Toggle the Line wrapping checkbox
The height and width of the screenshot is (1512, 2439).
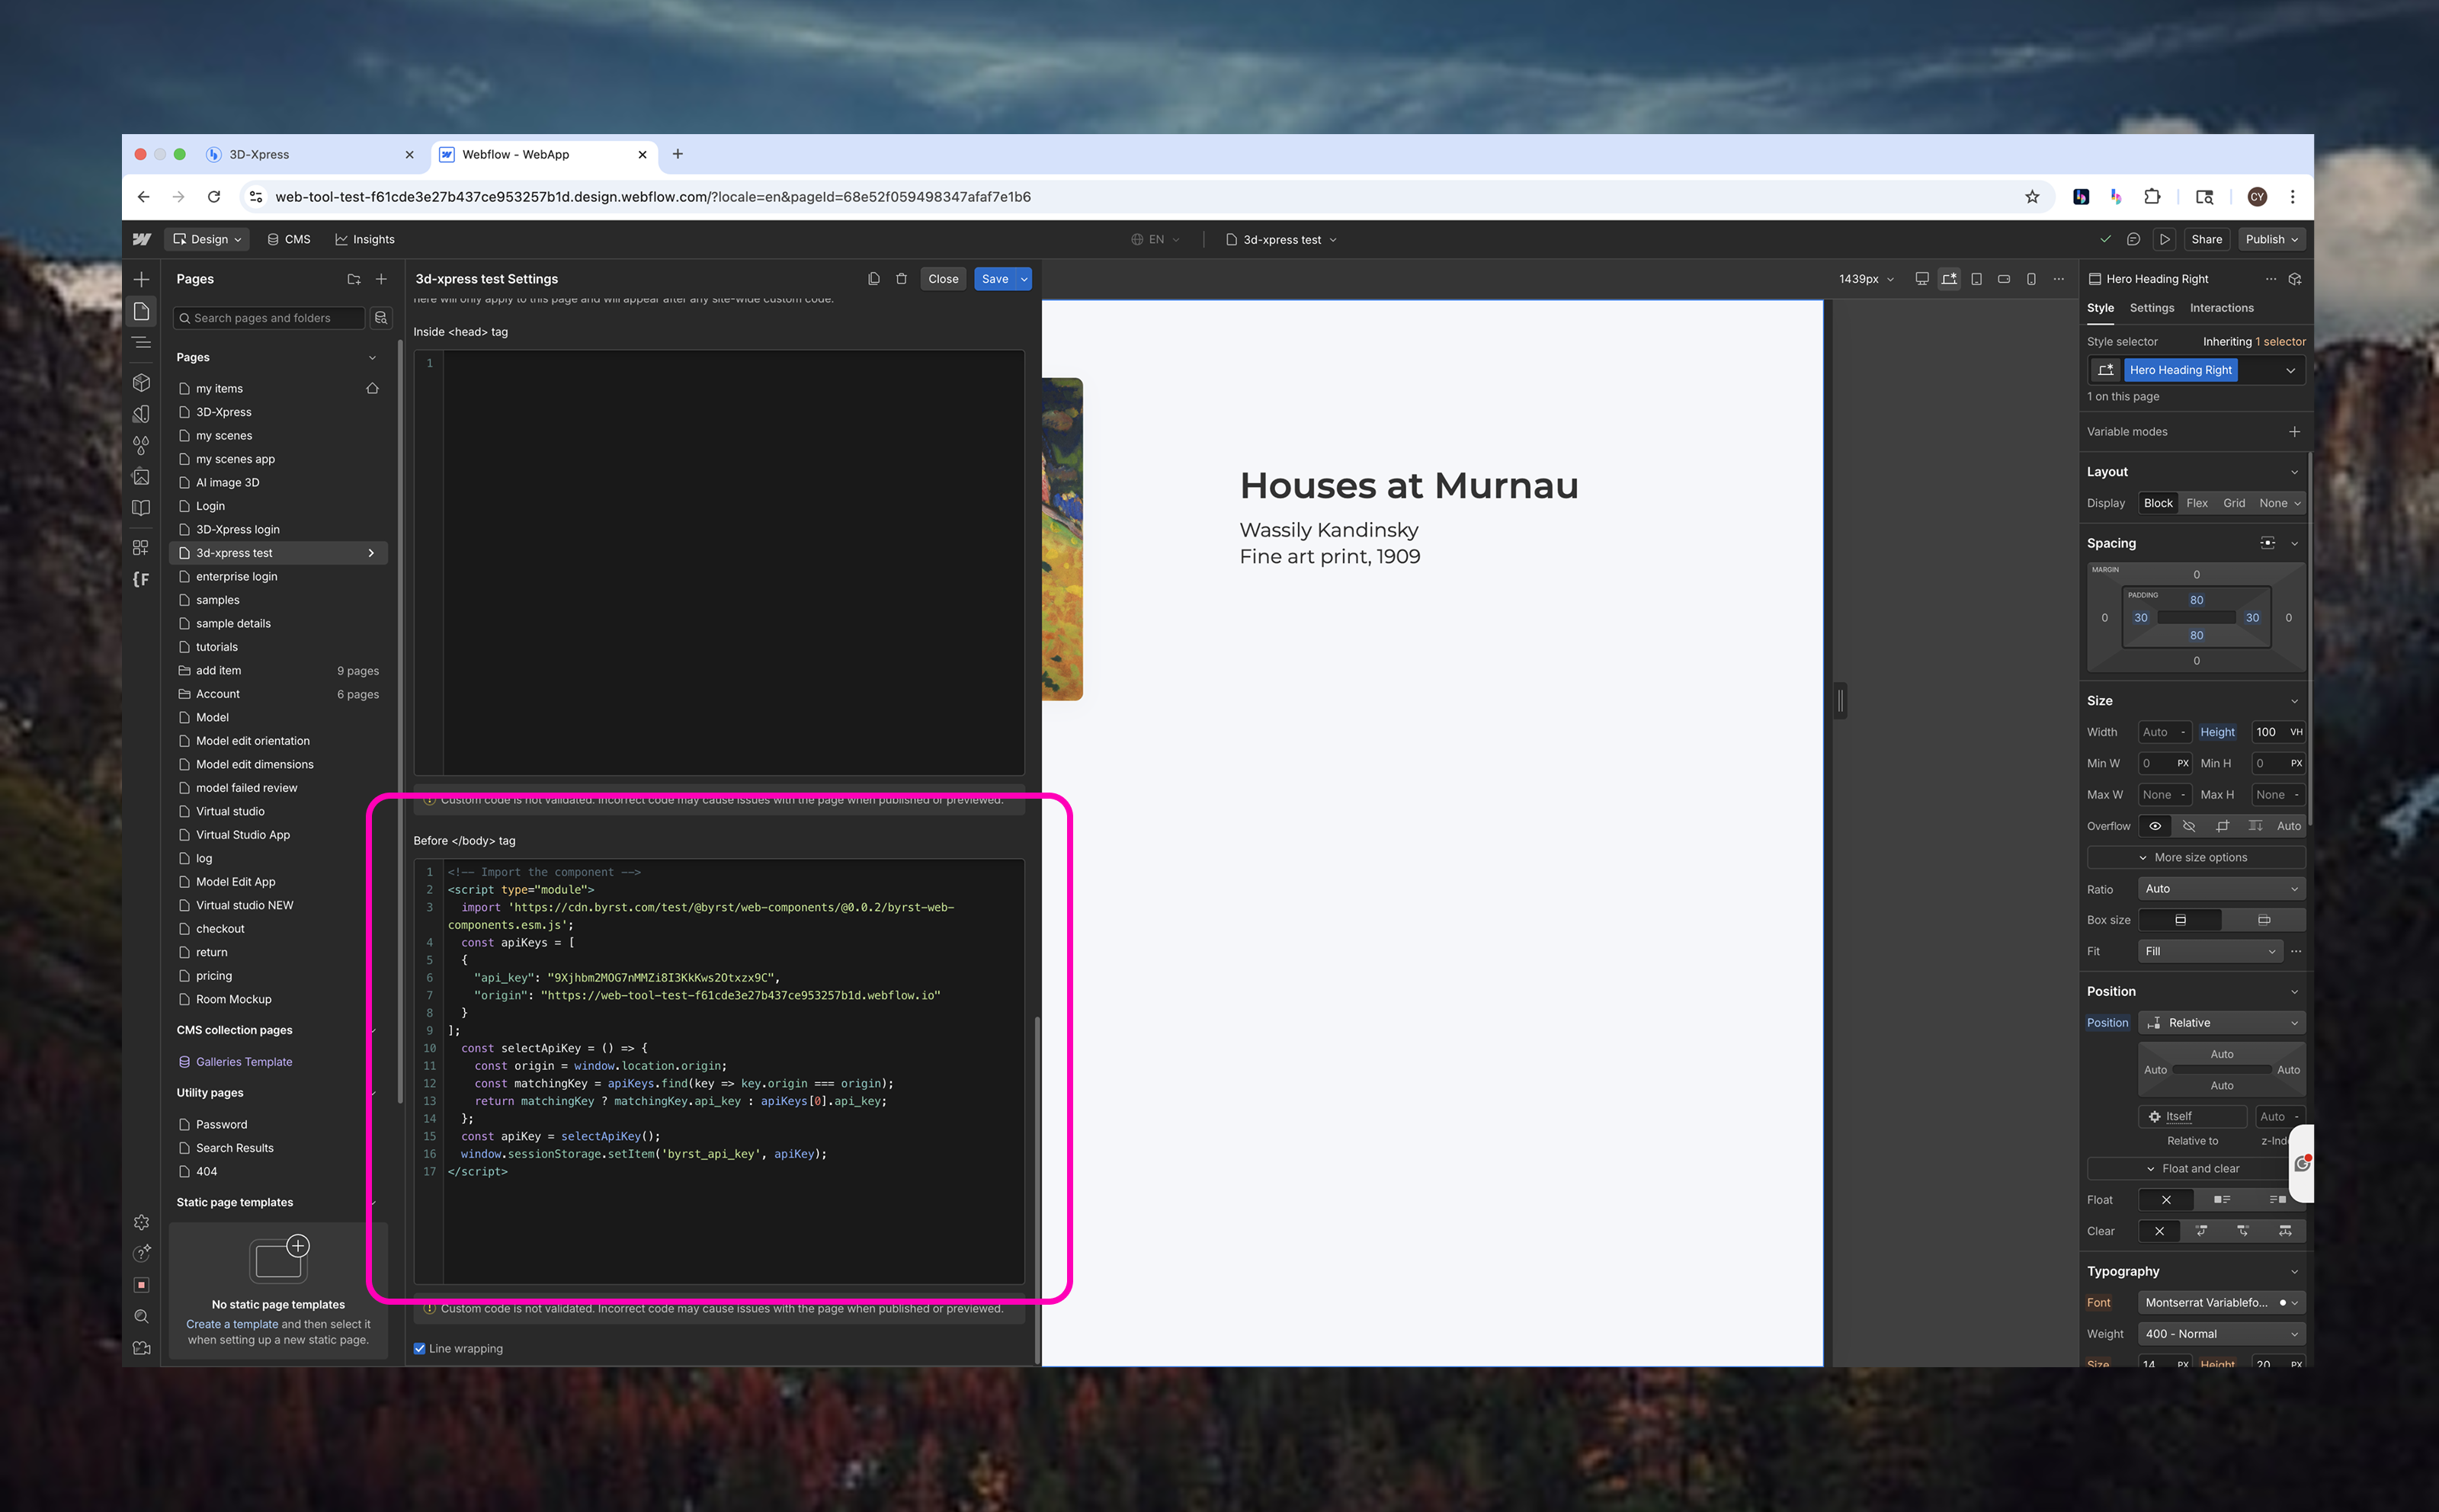click(420, 1348)
